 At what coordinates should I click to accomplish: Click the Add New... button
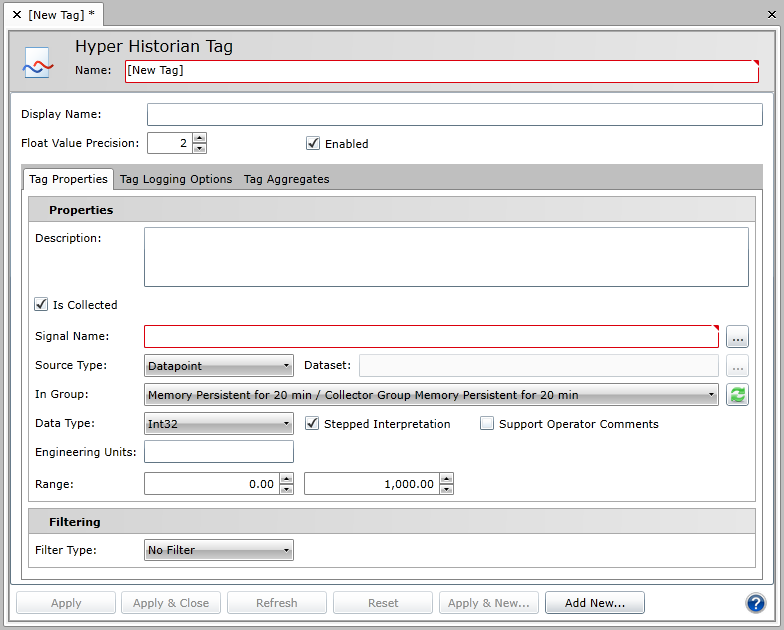594,603
